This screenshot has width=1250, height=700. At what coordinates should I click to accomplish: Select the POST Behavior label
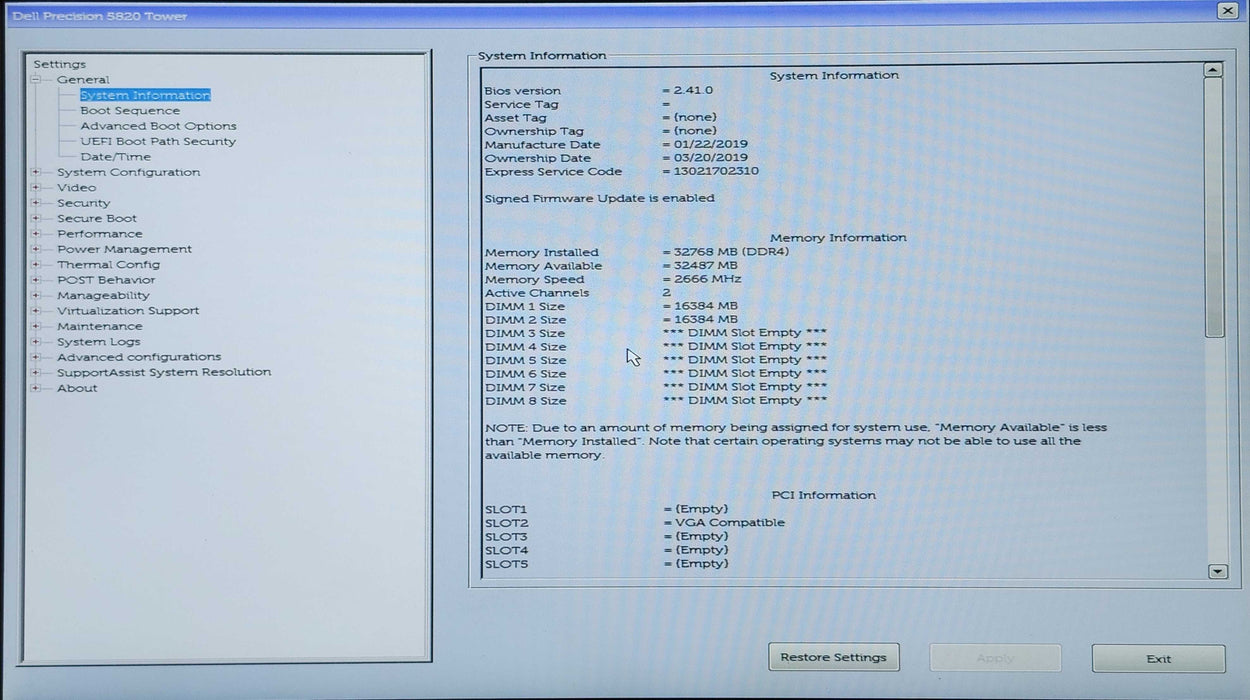pos(106,280)
